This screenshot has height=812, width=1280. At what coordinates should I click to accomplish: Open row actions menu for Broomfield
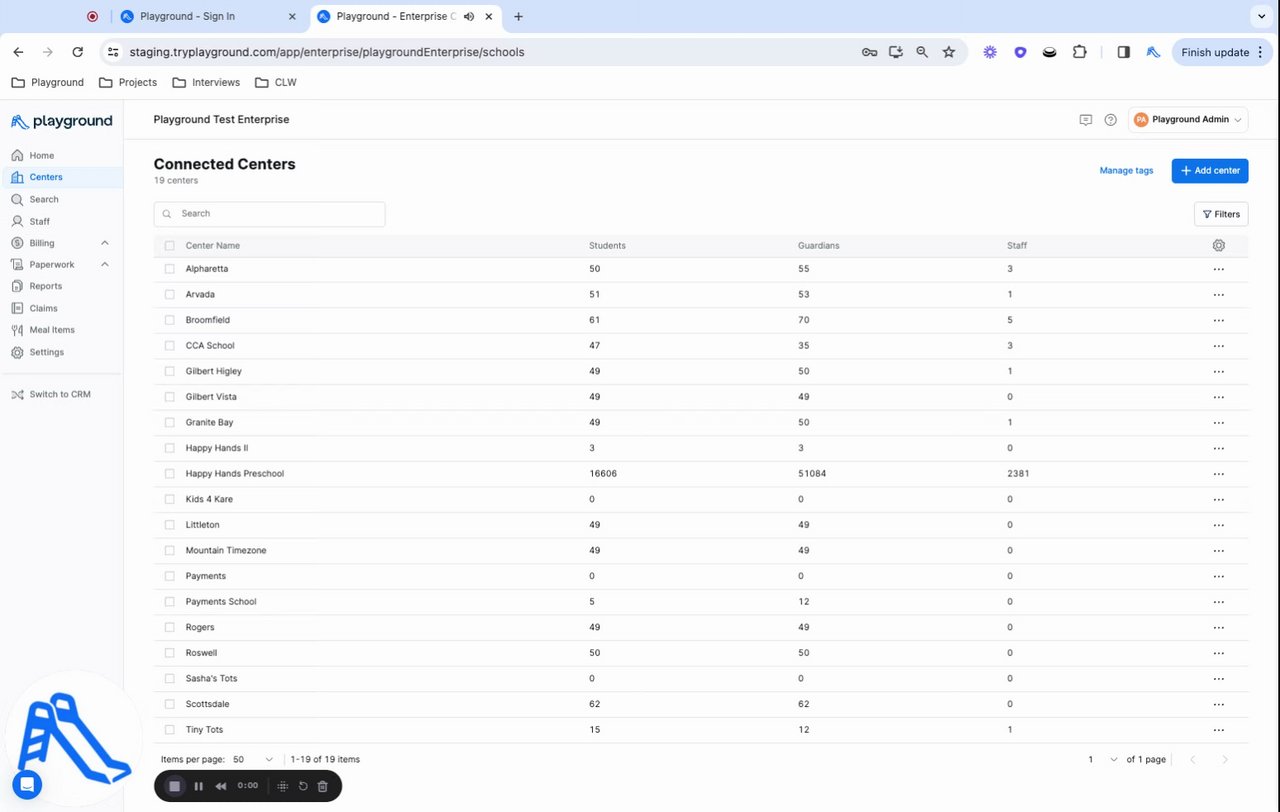[1218, 320]
